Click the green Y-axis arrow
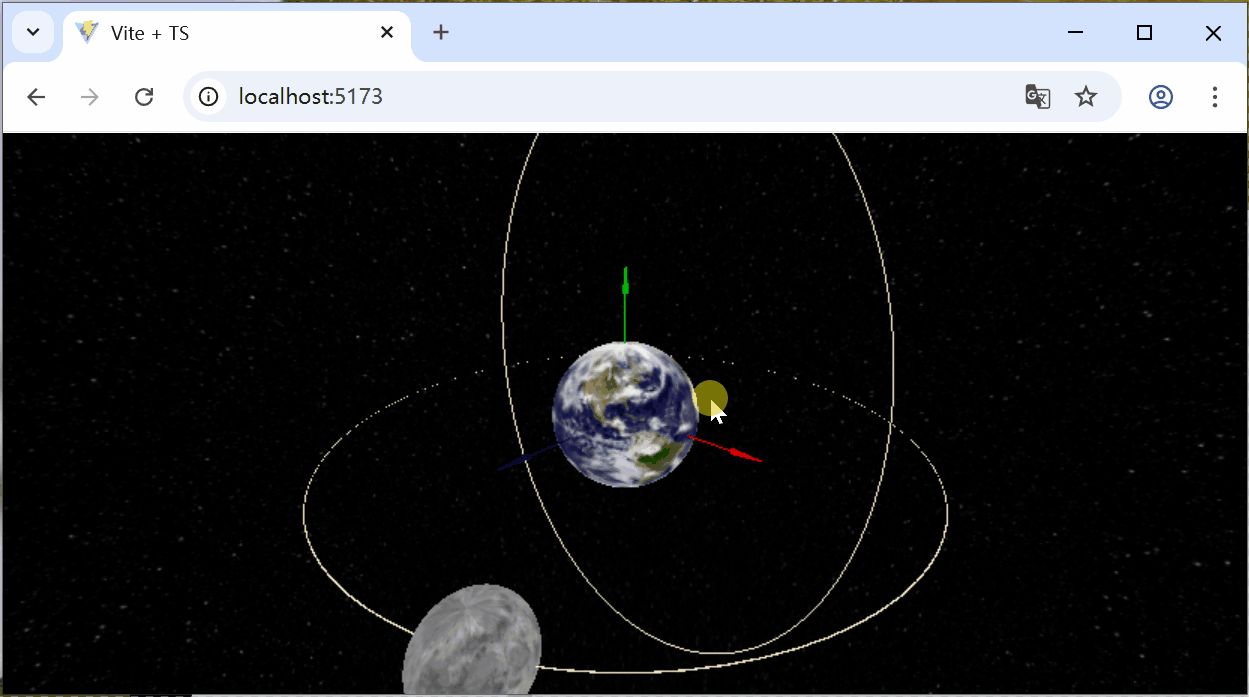 tap(625, 304)
